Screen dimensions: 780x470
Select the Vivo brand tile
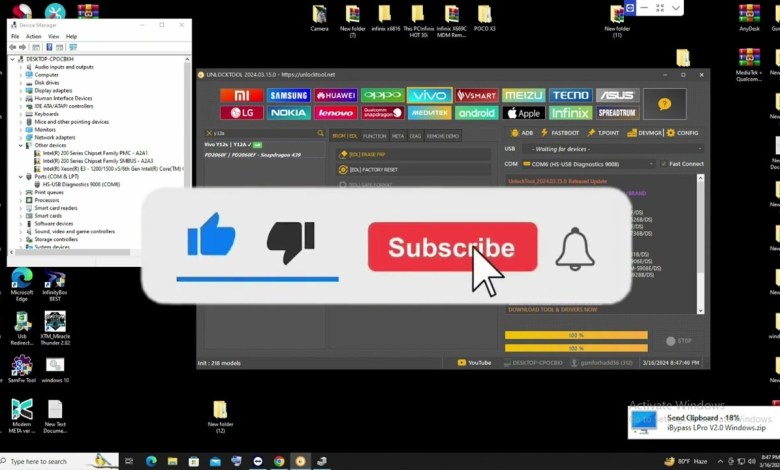tap(429, 95)
